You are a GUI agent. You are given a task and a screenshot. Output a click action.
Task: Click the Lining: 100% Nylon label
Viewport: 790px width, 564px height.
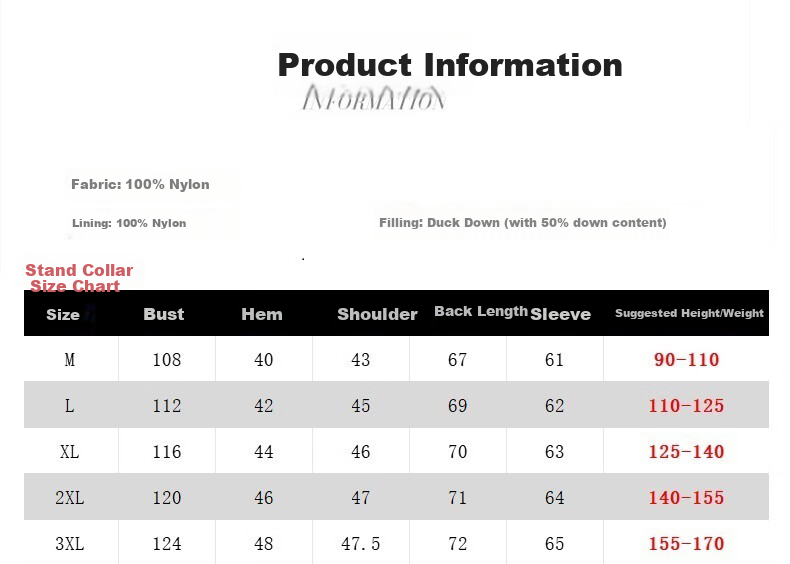(129, 223)
